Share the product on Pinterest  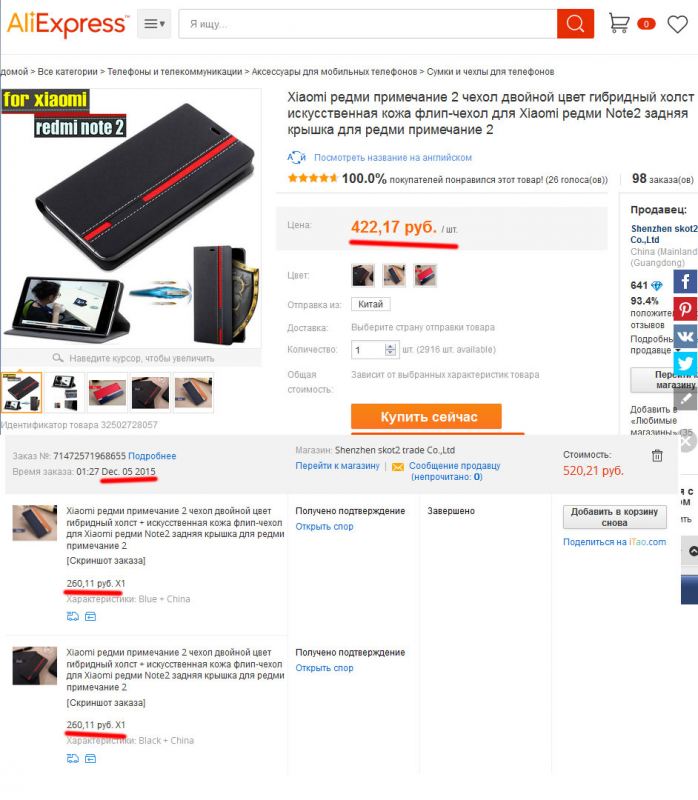pyautogui.click(x=685, y=309)
